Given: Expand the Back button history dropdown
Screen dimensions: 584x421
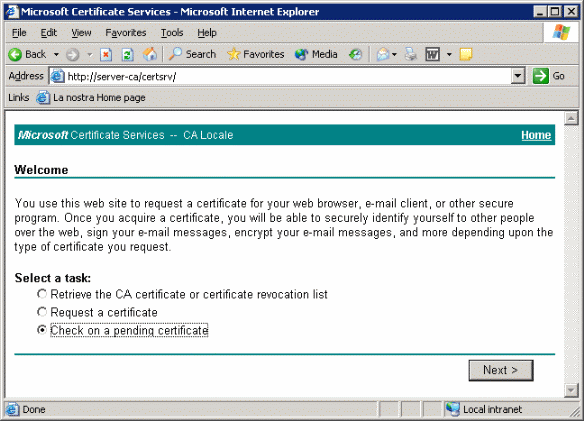Looking at the screenshot, I should point(56,55).
